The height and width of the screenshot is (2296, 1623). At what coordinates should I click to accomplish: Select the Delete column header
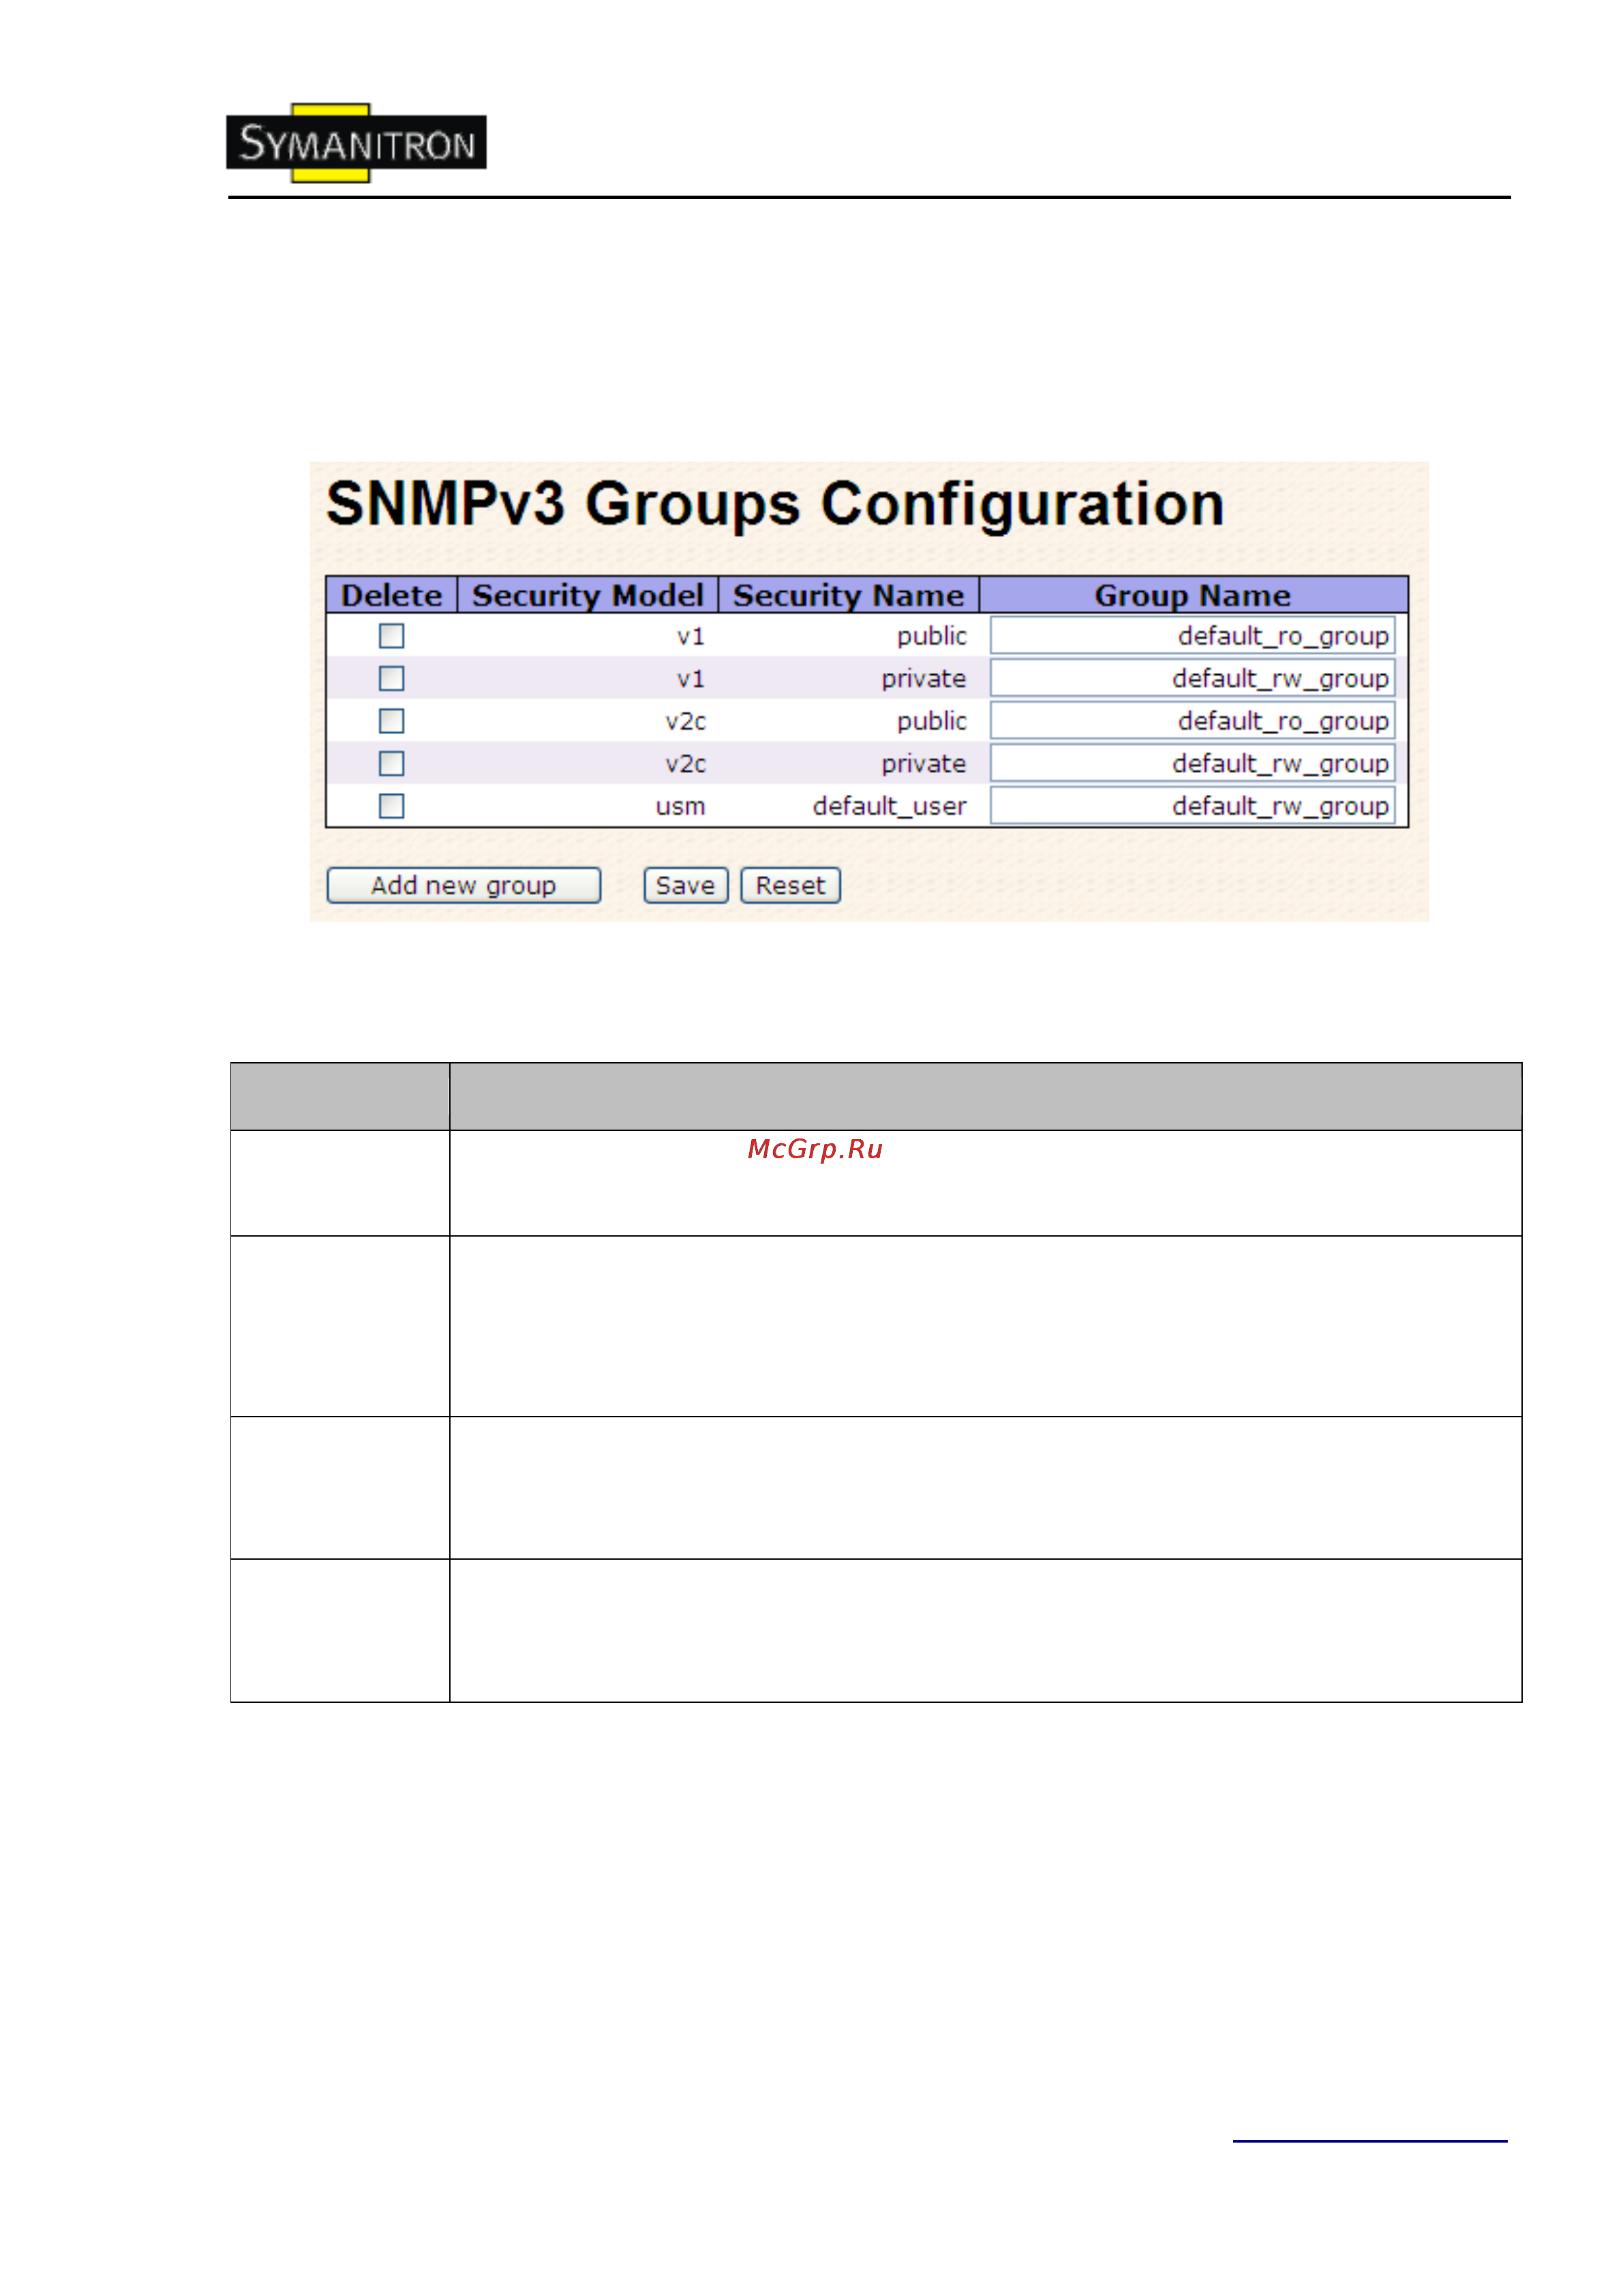(391, 595)
